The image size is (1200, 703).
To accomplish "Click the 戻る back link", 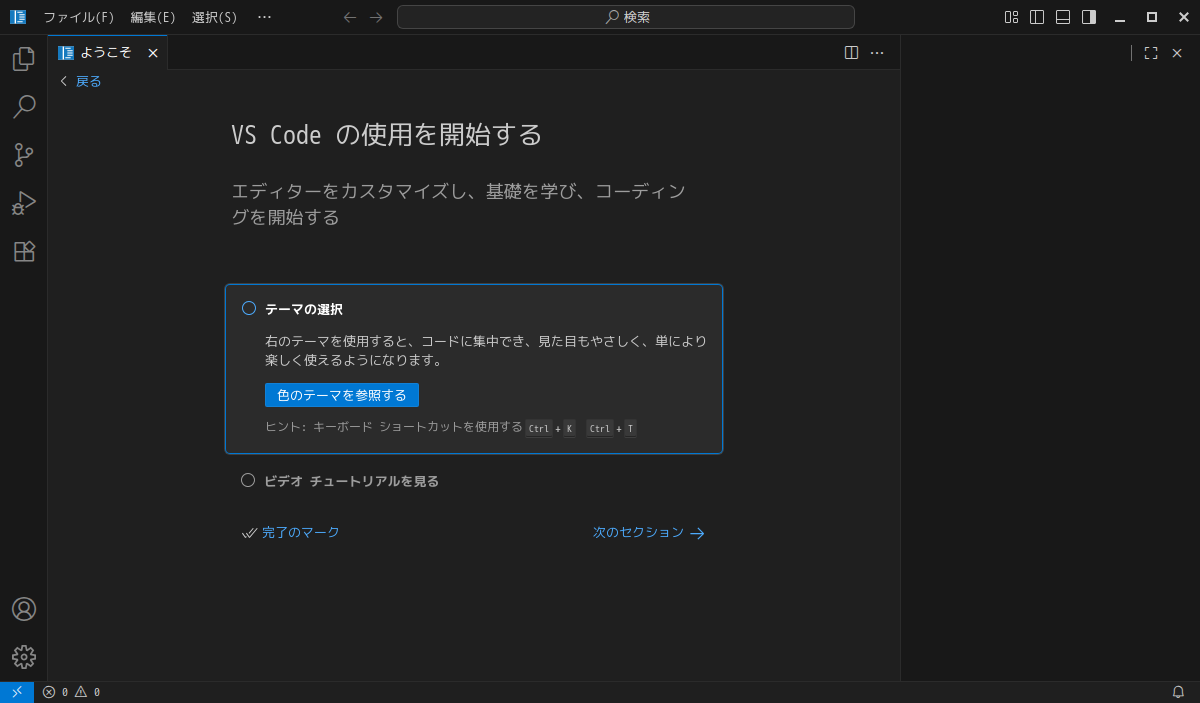I will point(81,82).
